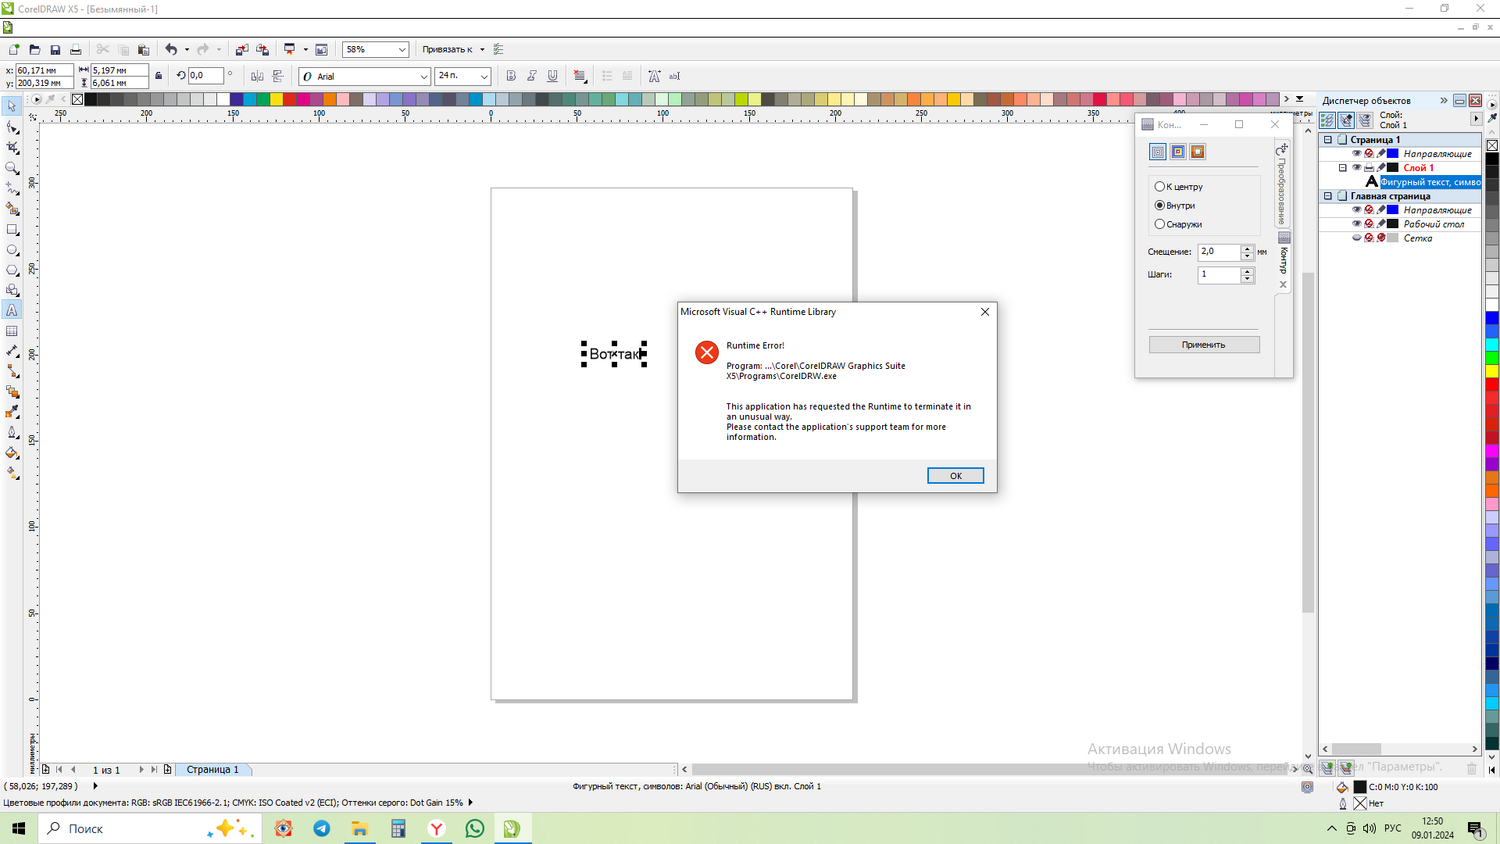Select the Fill bucket tool
1500x844 pixels.
pyautogui.click(x=12, y=453)
